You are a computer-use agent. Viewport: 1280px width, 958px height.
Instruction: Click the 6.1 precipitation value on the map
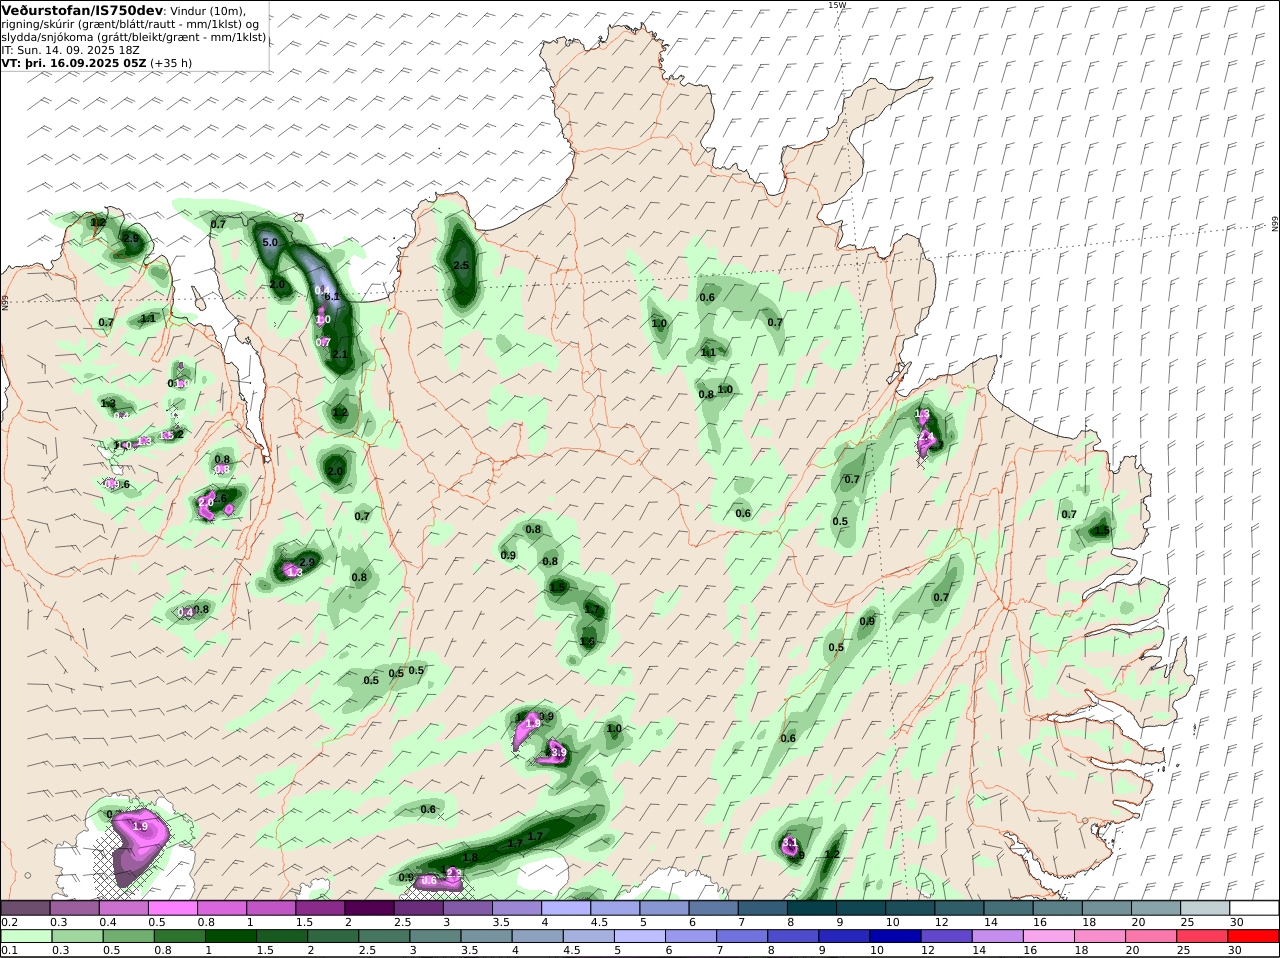333,296
